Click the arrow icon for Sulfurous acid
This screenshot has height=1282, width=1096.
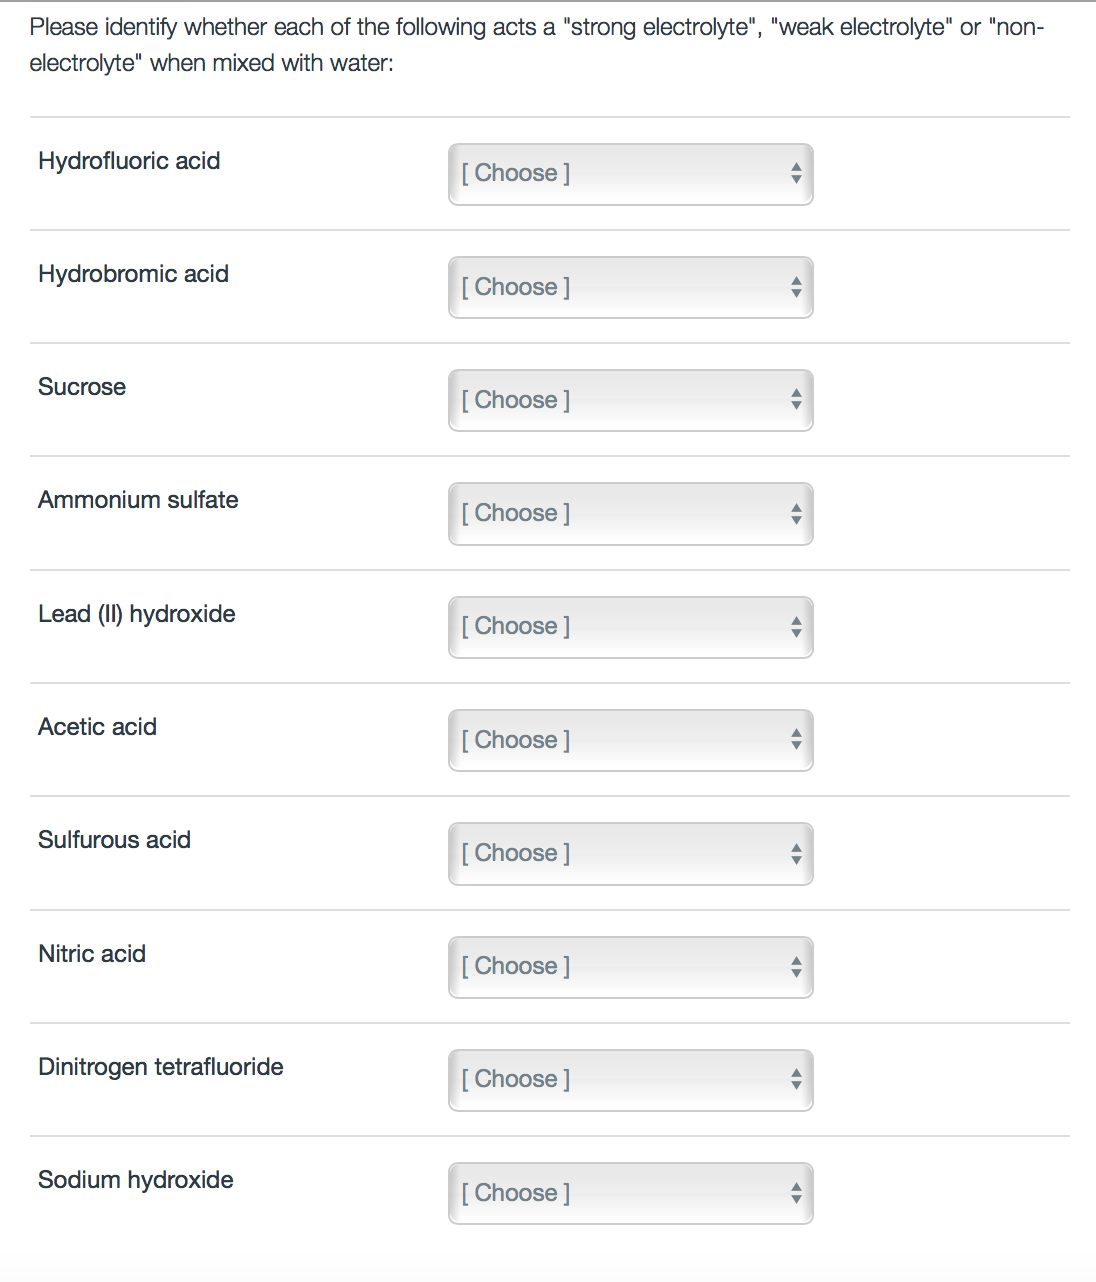796,853
